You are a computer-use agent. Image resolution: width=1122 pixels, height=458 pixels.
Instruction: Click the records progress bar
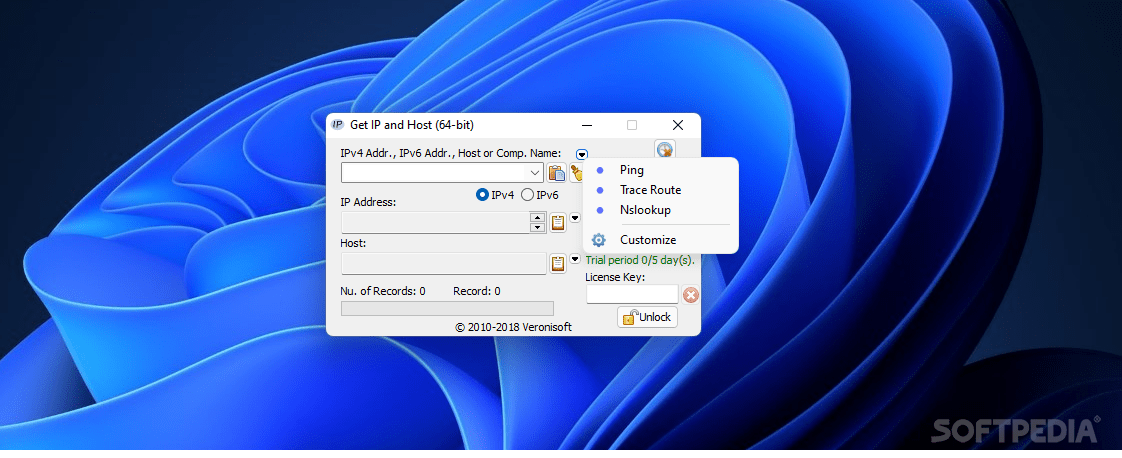pyautogui.click(x=447, y=308)
